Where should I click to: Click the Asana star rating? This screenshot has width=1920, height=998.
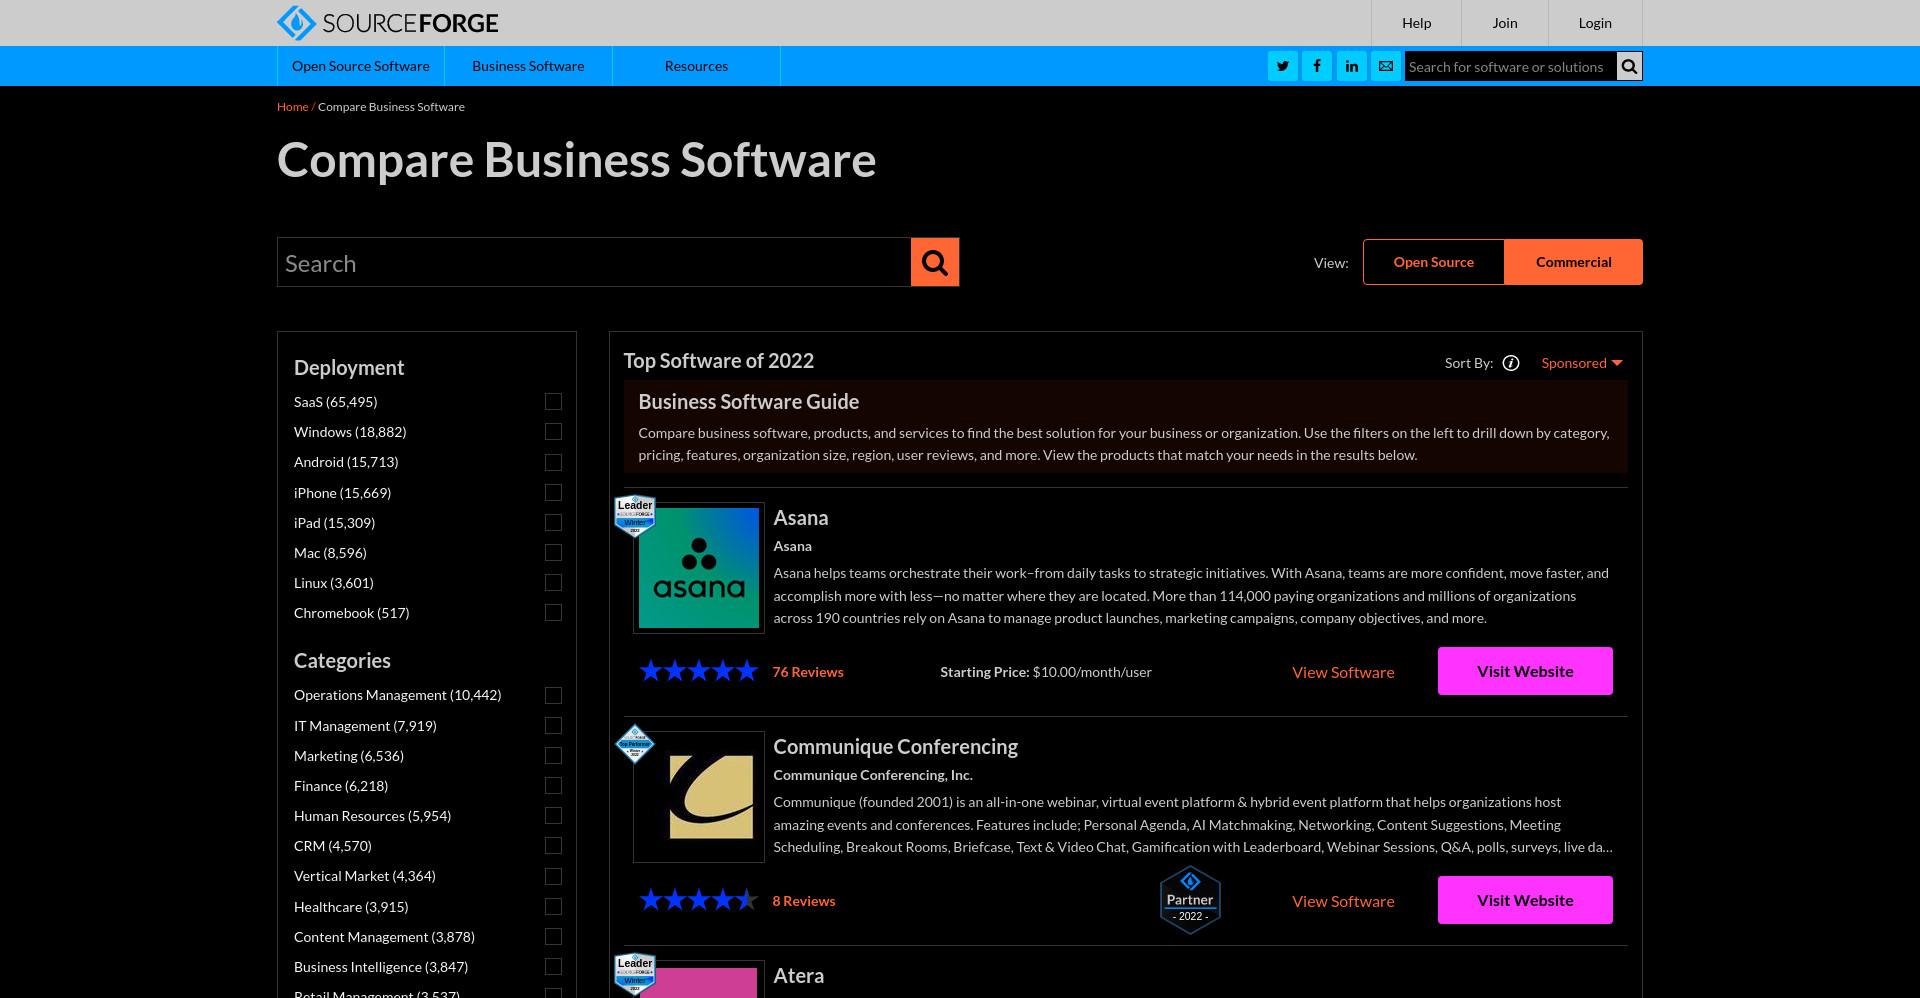tap(699, 671)
